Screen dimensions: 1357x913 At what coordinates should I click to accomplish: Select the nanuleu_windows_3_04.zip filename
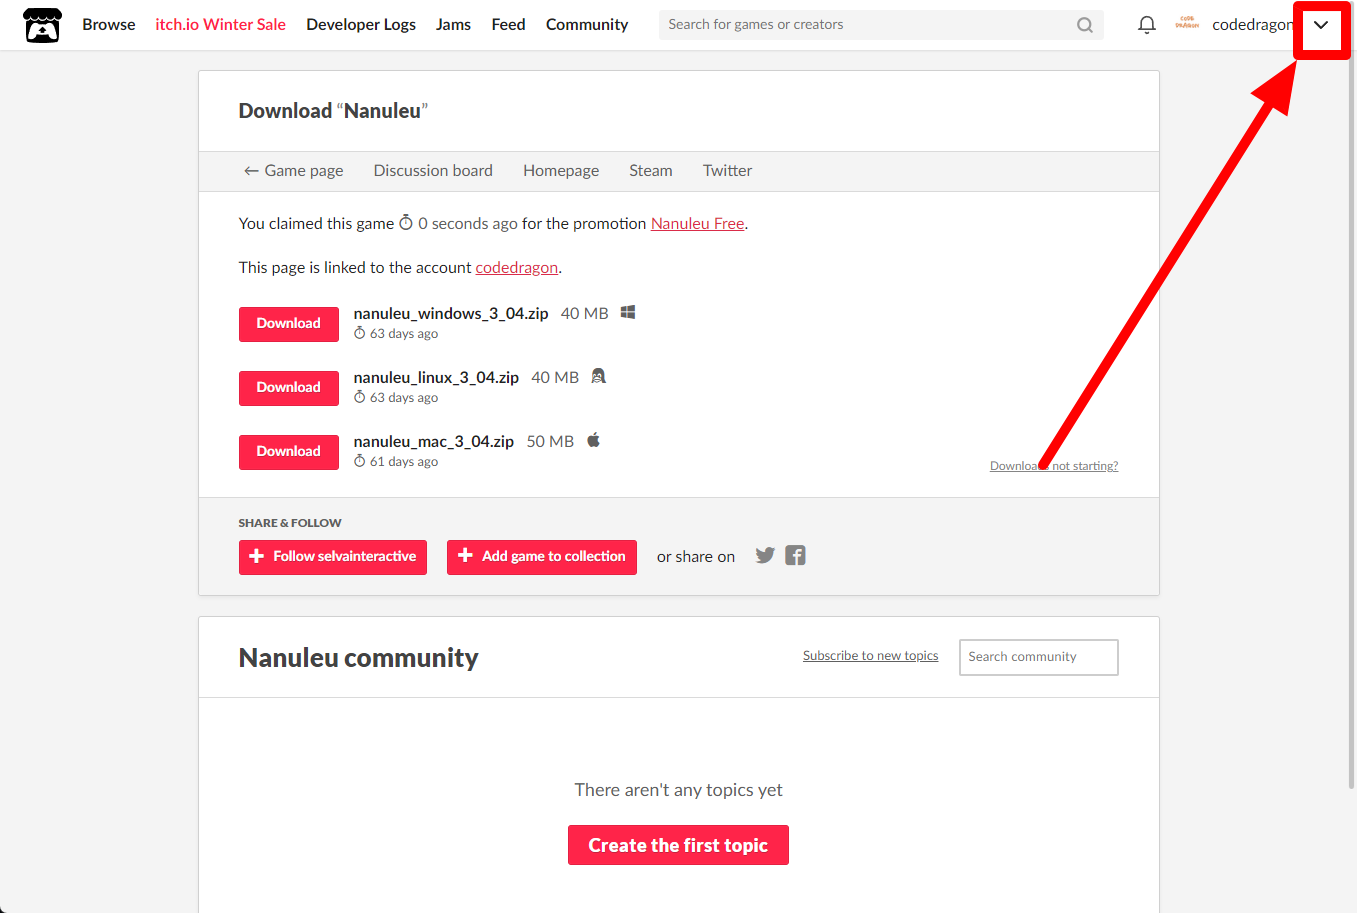pyautogui.click(x=451, y=313)
